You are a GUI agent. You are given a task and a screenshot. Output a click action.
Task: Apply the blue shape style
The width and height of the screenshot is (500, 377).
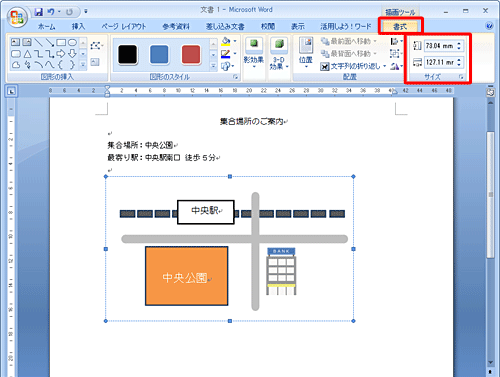coord(159,54)
